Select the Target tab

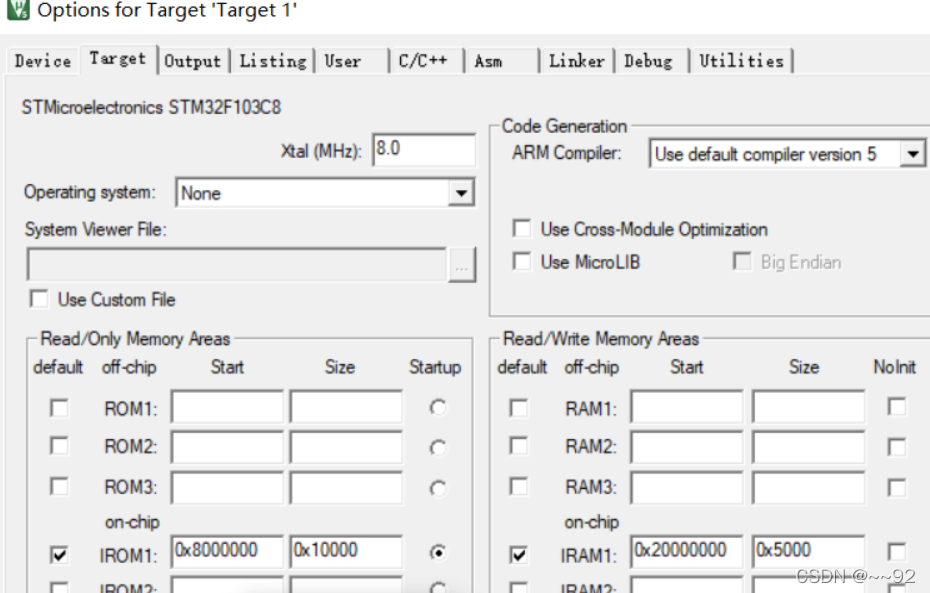(x=118, y=59)
